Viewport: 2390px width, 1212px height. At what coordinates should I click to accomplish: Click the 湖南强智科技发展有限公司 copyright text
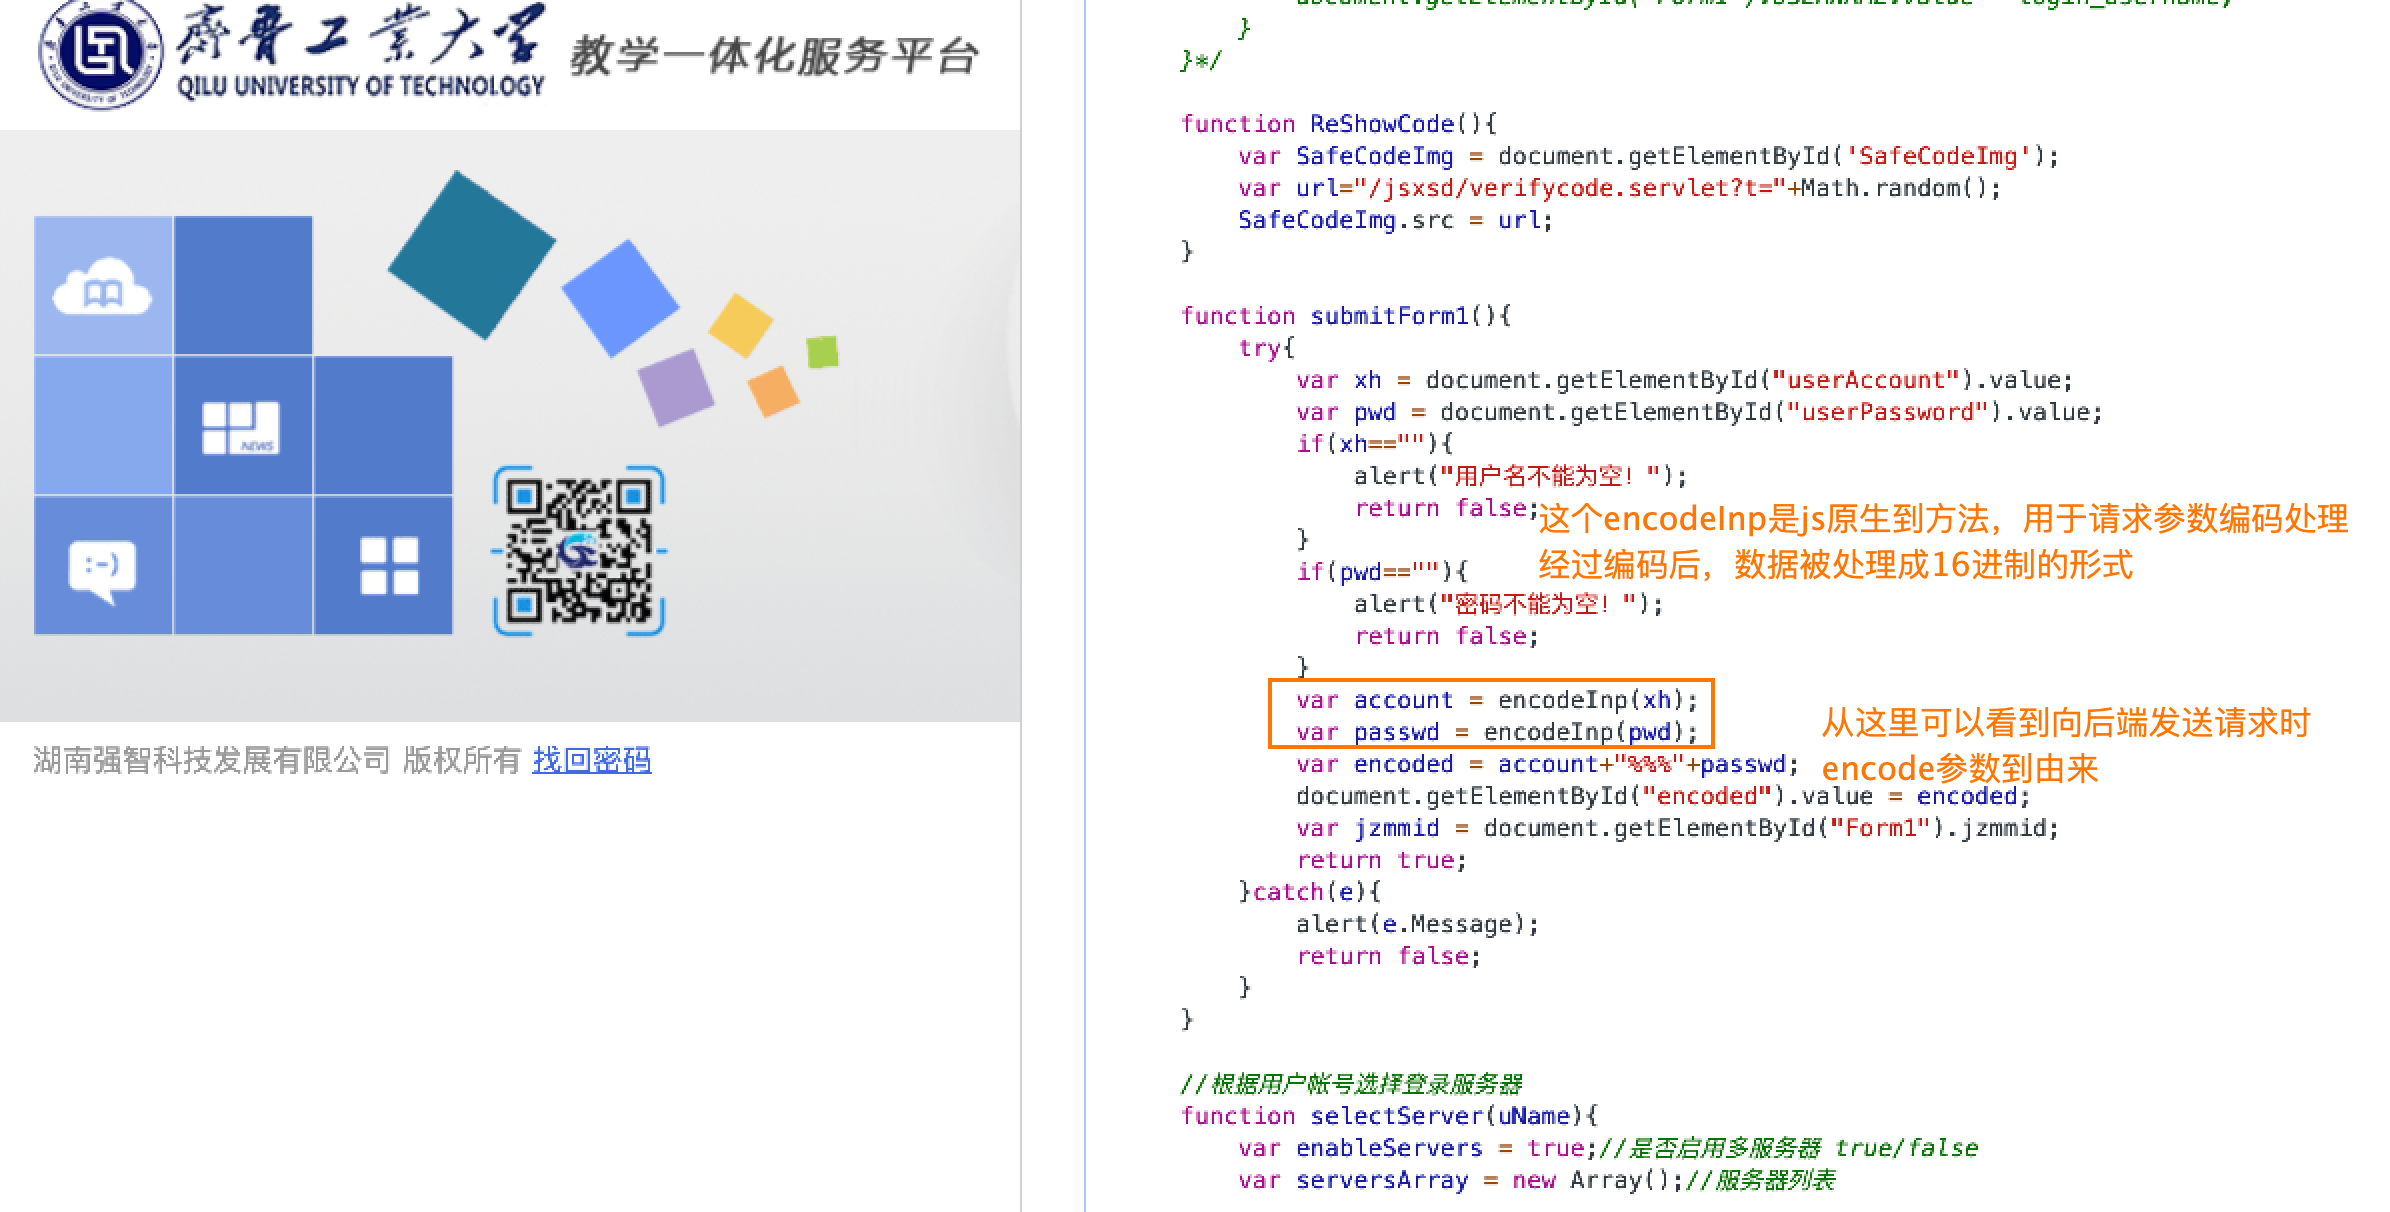click(211, 761)
